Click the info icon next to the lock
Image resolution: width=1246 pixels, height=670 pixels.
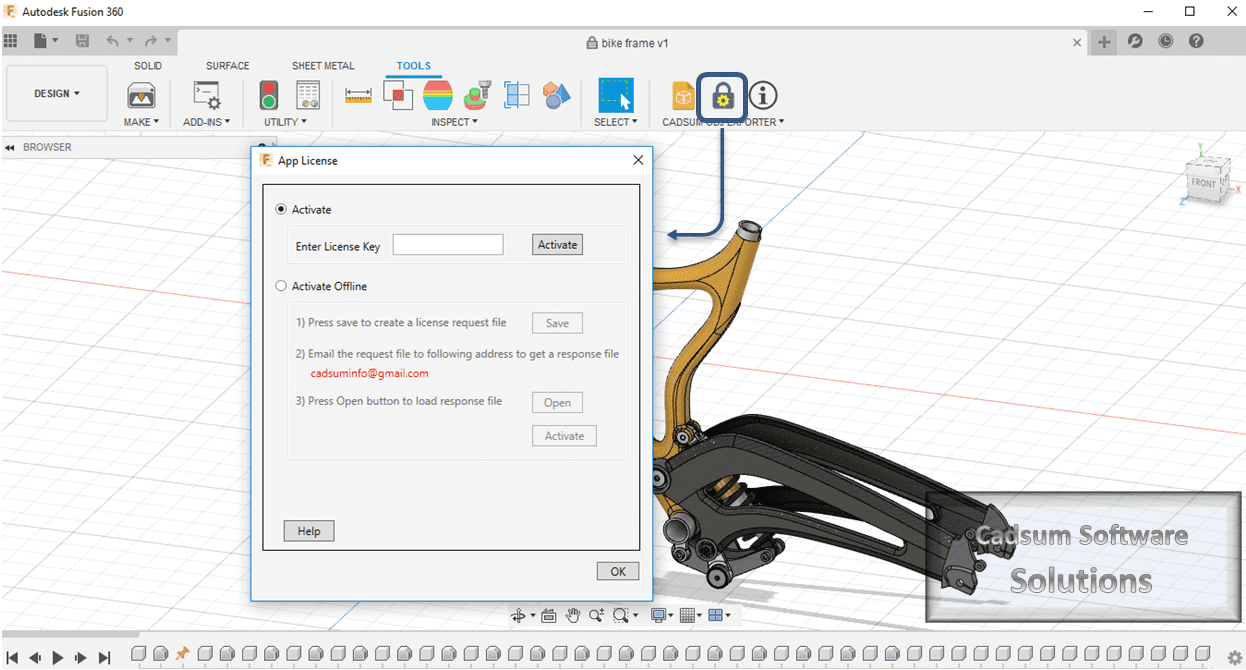[x=763, y=95]
